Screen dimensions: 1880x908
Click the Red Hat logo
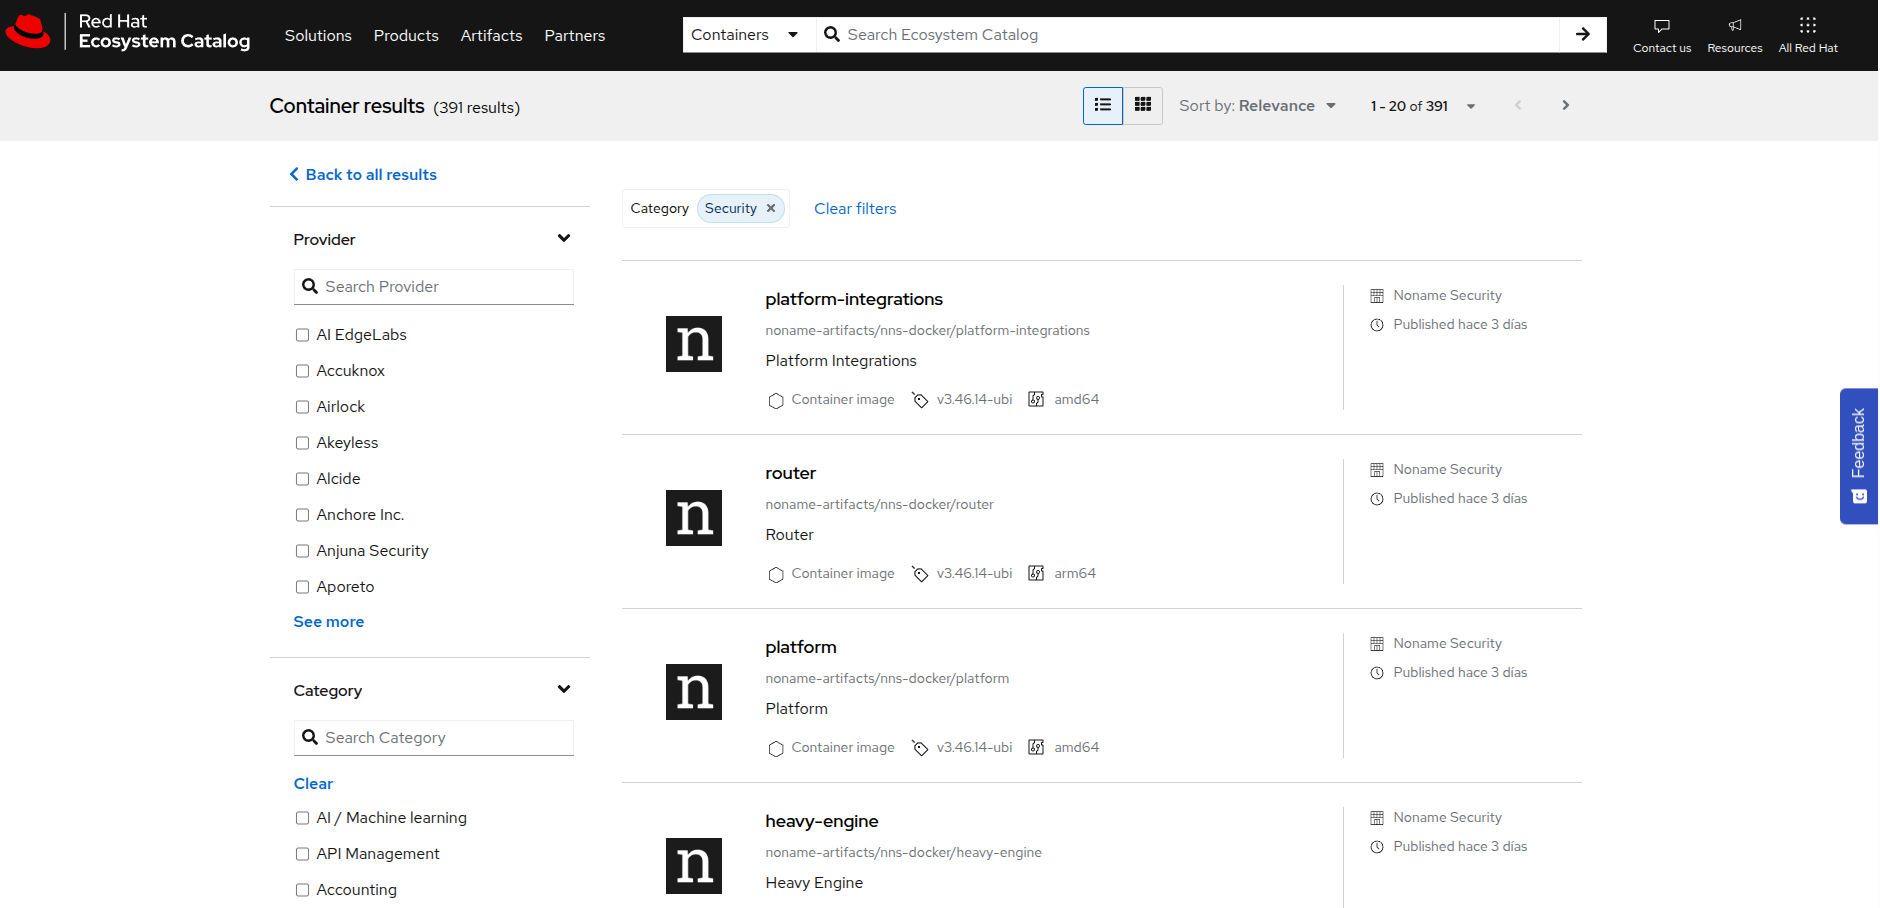pos(28,32)
